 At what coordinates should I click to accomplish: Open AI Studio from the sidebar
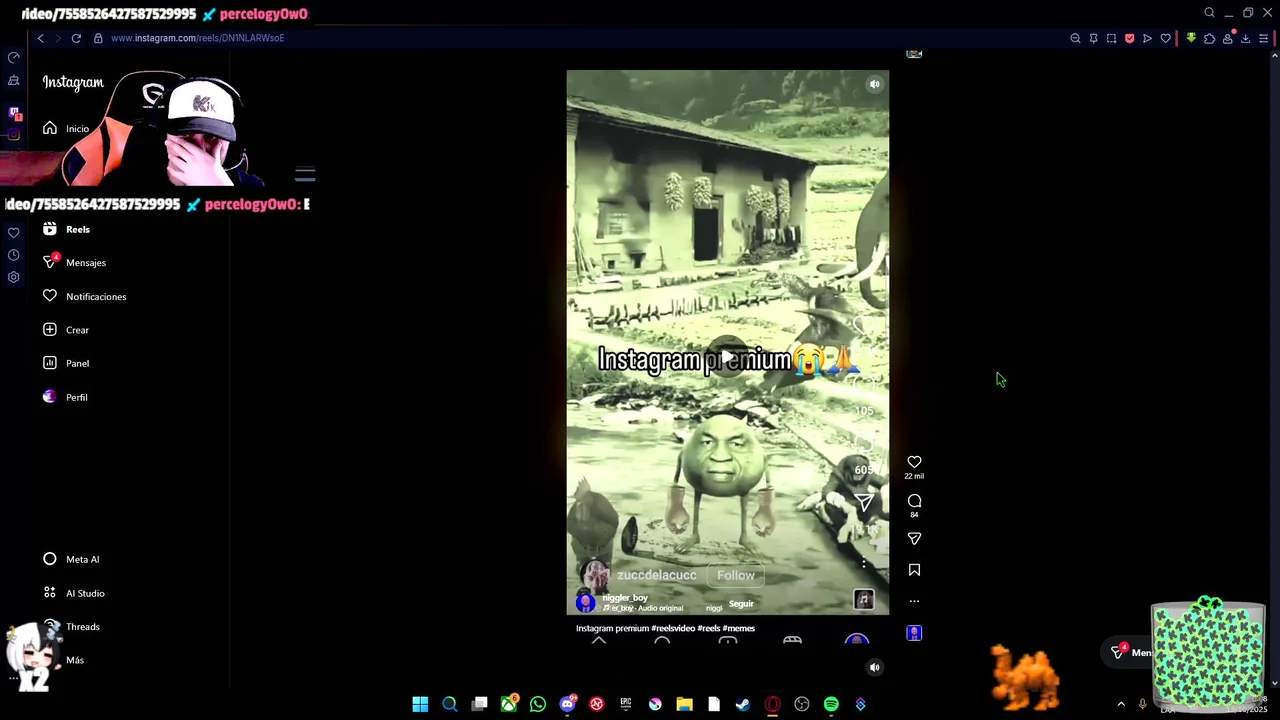pyautogui.click(x=74, y=593)
